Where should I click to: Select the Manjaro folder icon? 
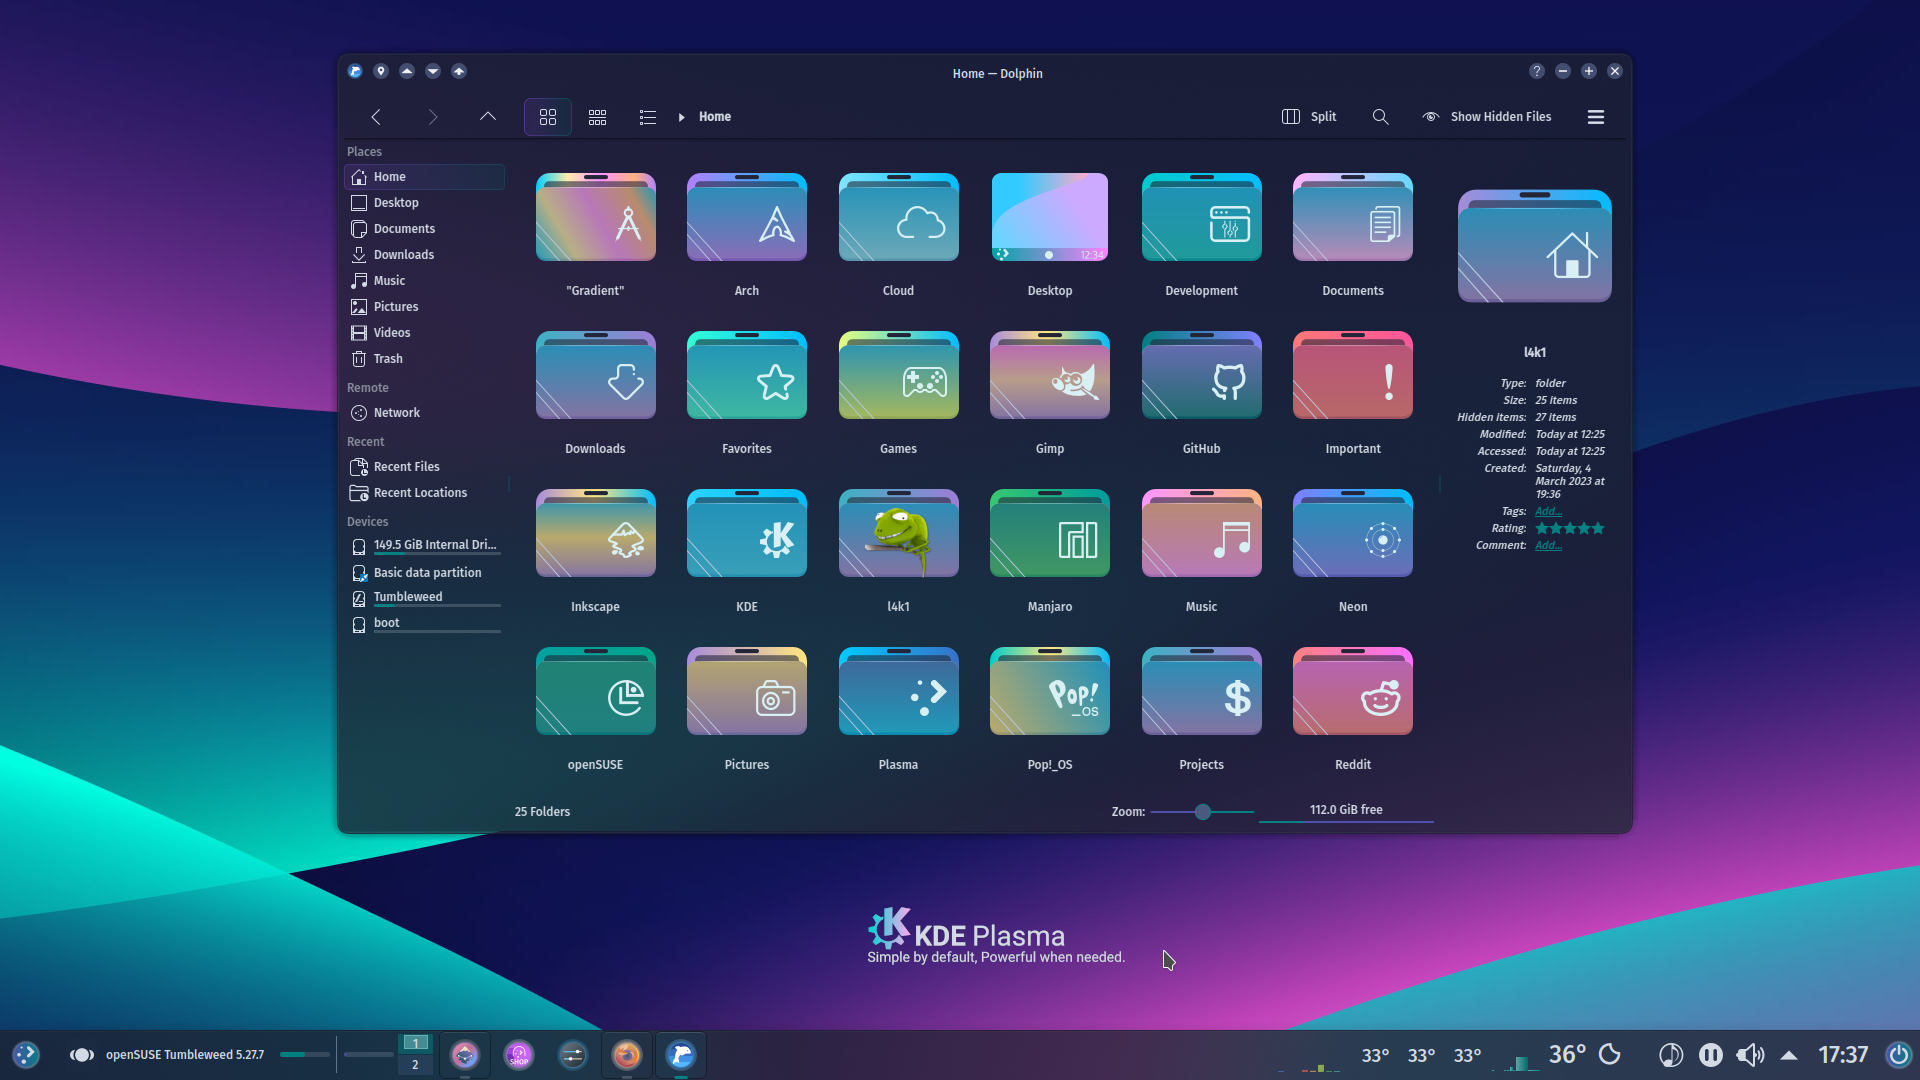tap(1050, 533)
